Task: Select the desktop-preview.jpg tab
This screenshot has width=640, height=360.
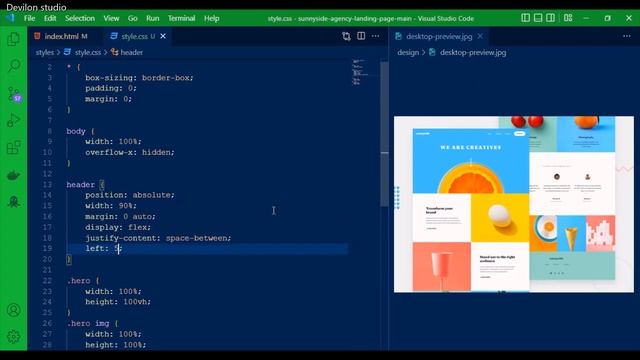Action: (x=439, y=36)
